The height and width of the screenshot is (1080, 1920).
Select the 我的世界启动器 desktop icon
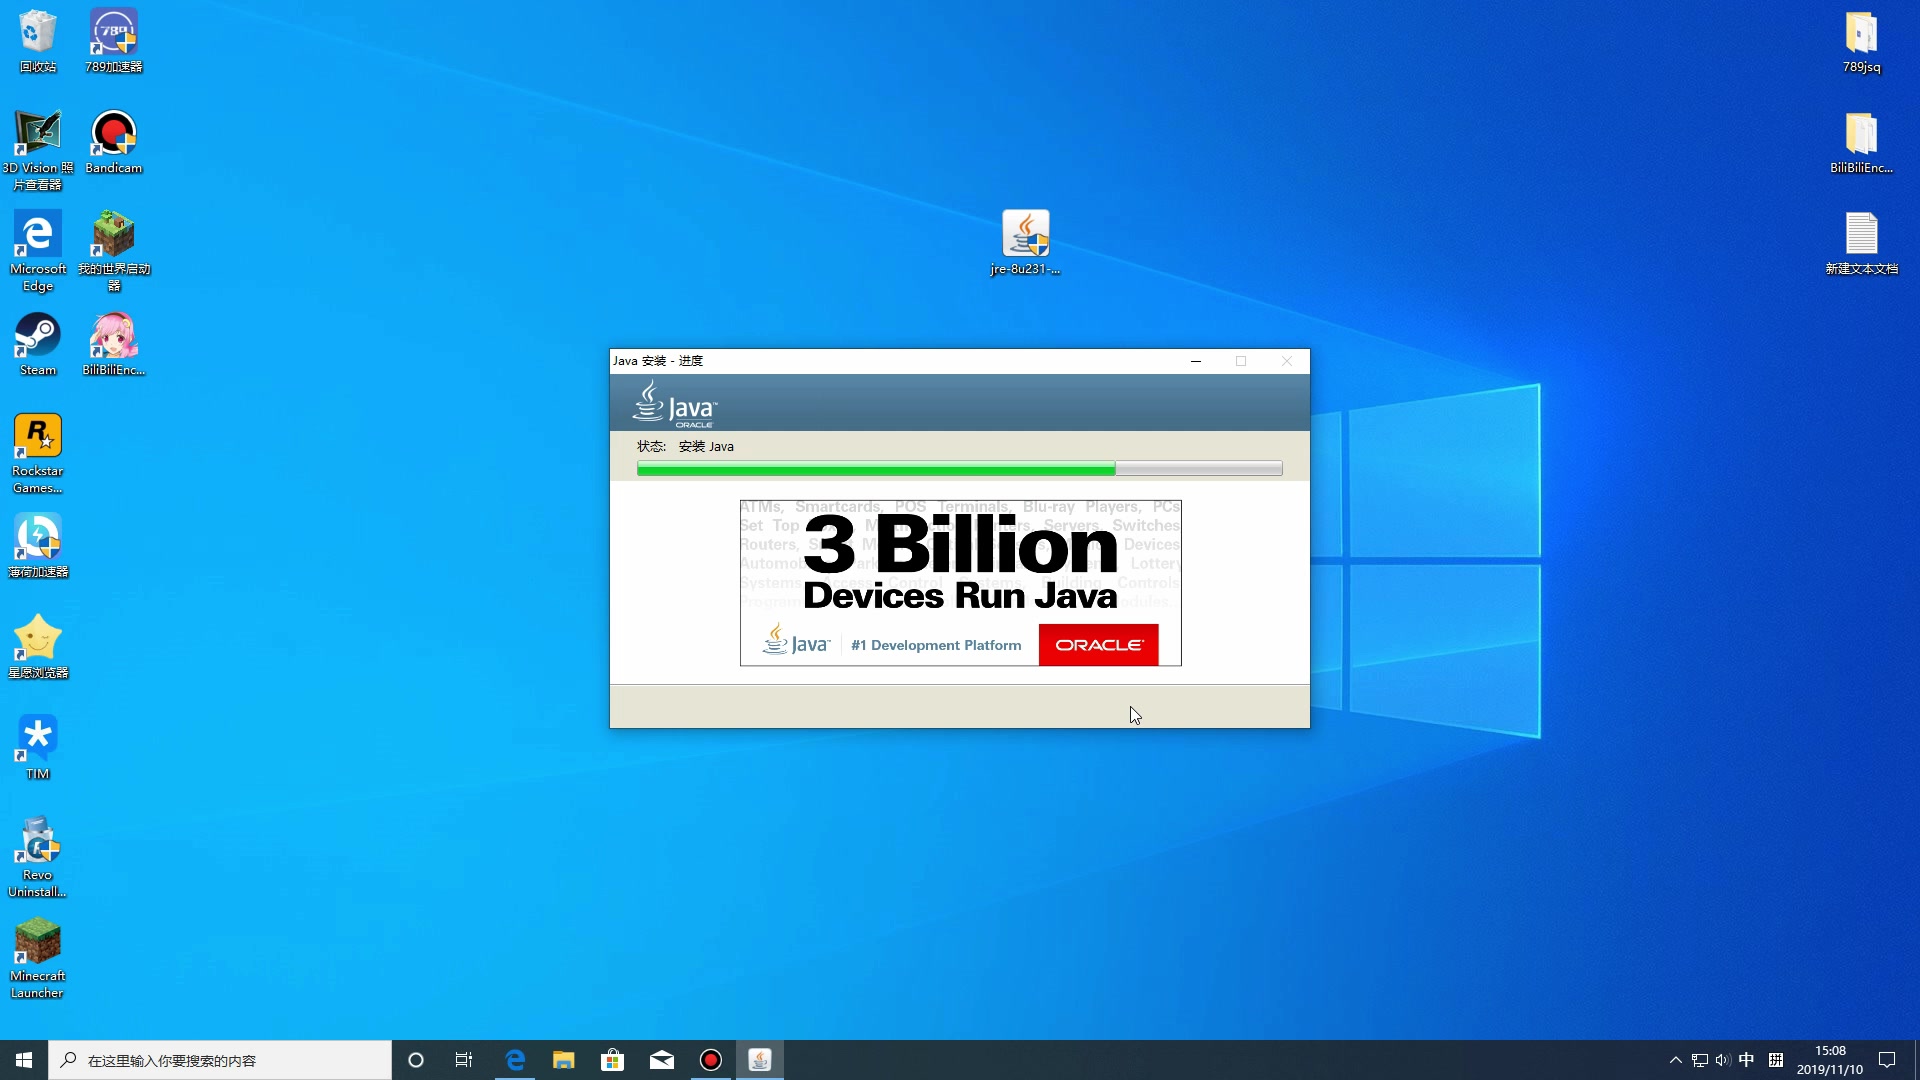click(113, 251)
